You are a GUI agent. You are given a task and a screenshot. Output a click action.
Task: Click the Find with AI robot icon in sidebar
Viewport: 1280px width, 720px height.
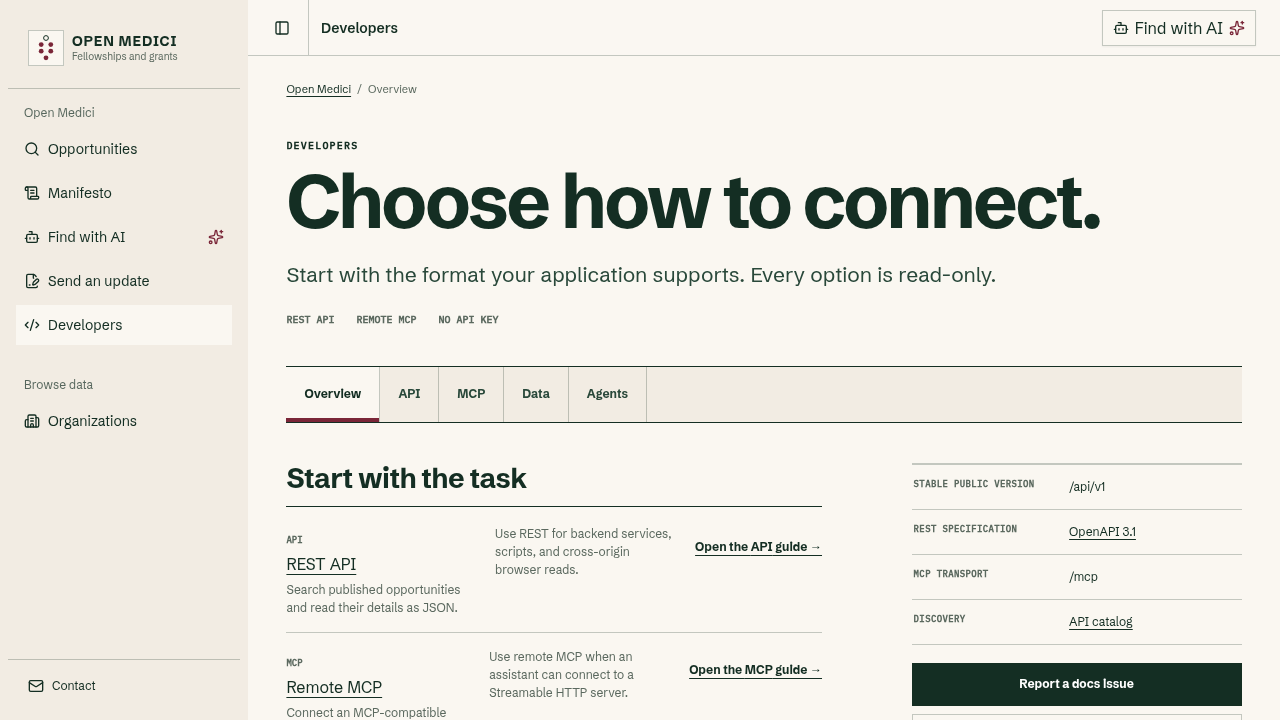(32, 237)
